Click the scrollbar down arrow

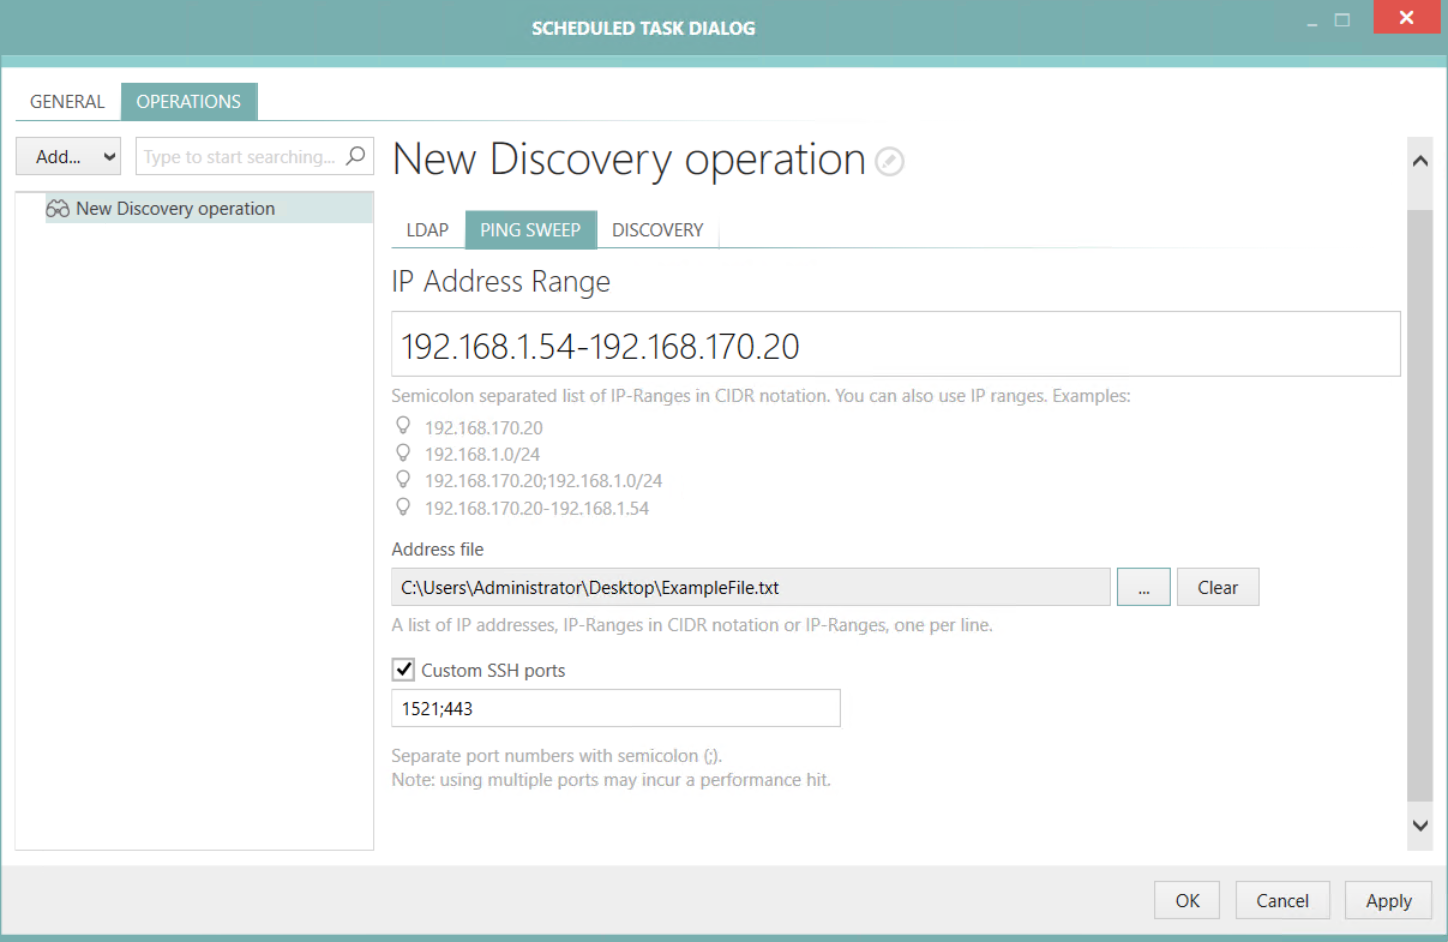pos(1420,826)
